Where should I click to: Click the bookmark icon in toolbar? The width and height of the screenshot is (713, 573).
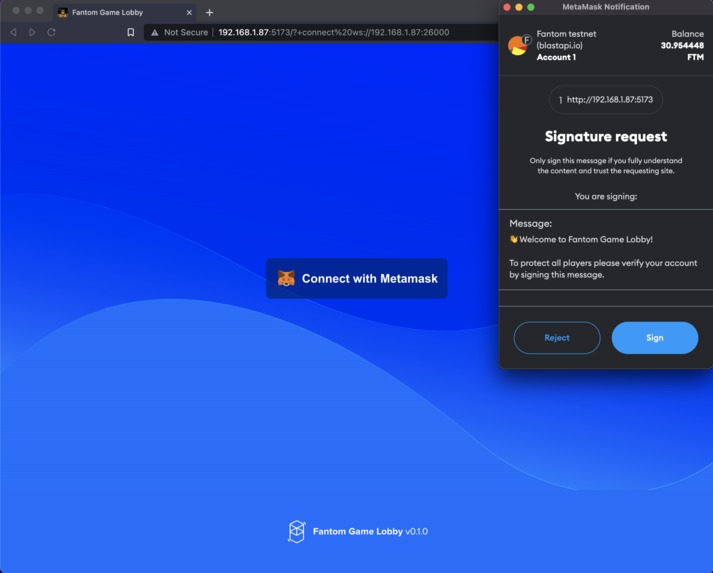(131, 32)
